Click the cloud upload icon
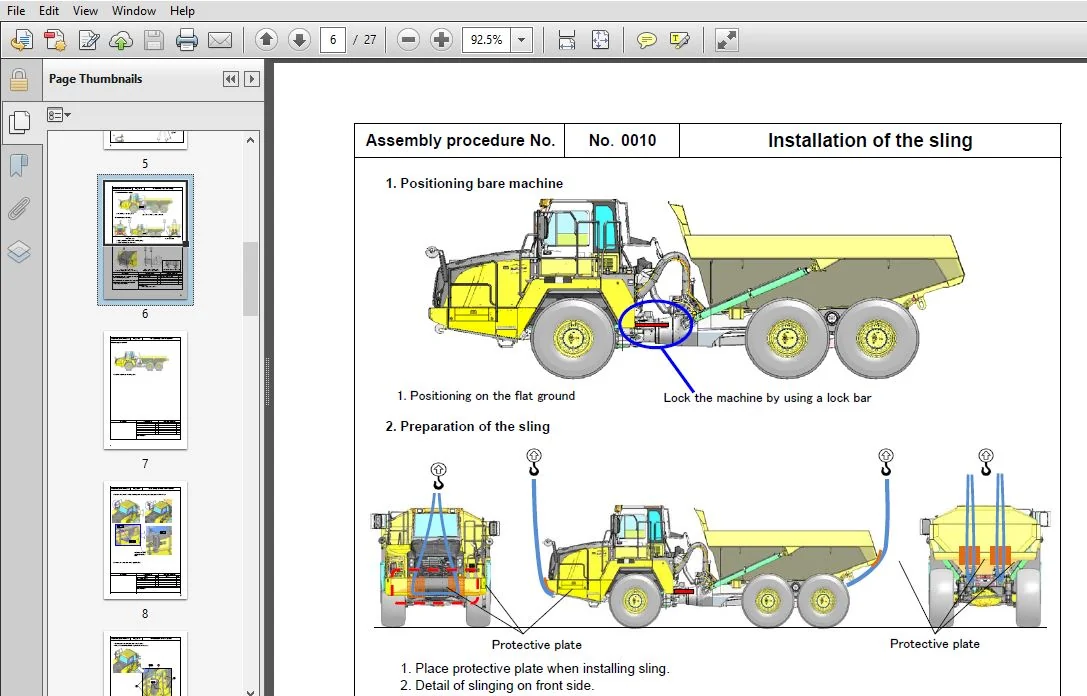This screenshot has height=696, width=1087. [121, 40]
